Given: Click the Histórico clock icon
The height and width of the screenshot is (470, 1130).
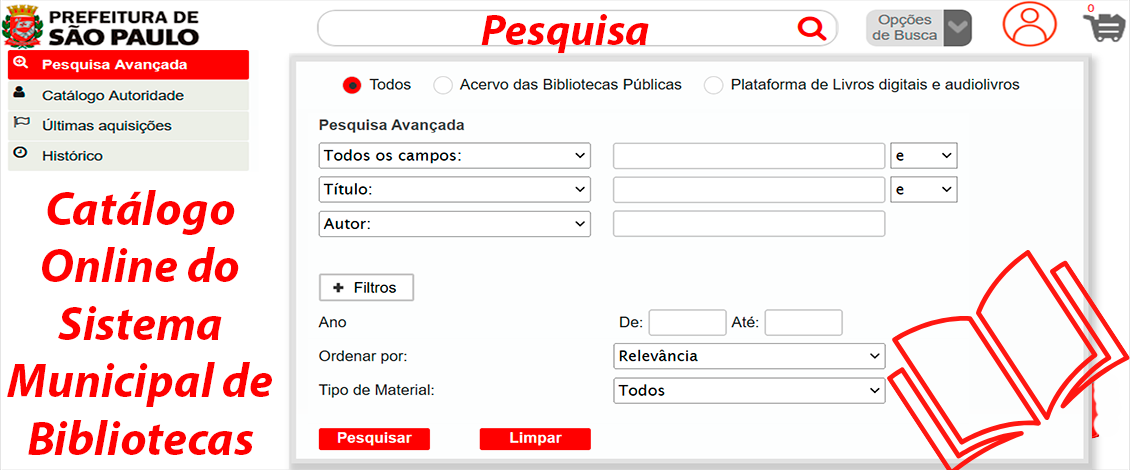Looking at the screenshot, I should [x=20, y=153].
